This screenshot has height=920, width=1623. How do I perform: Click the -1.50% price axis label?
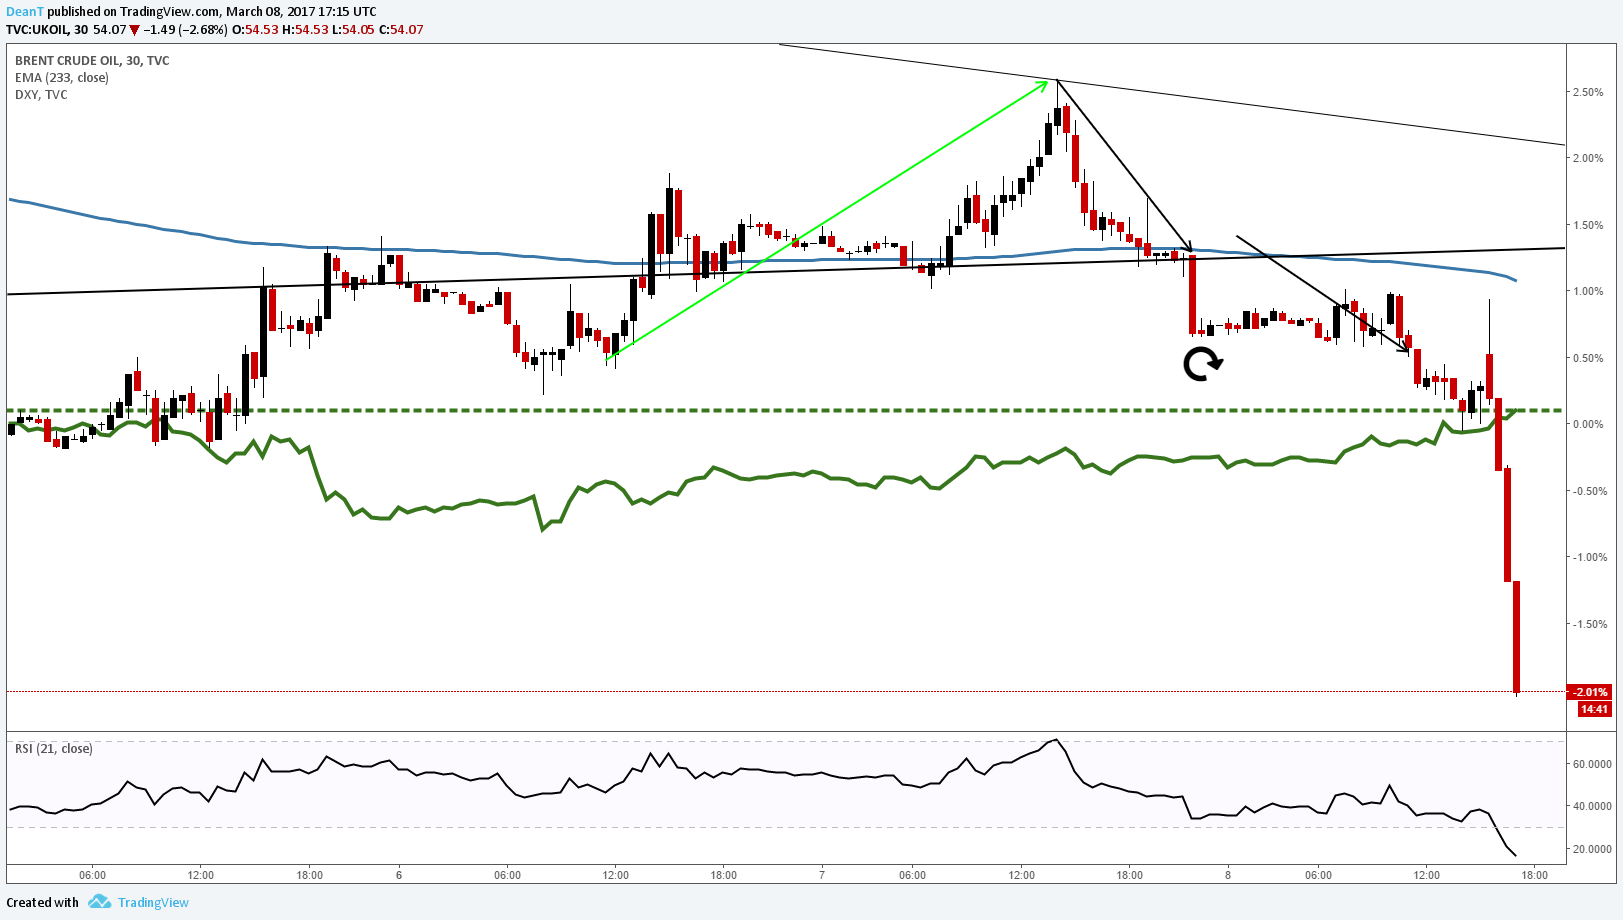coord(1589,624)
